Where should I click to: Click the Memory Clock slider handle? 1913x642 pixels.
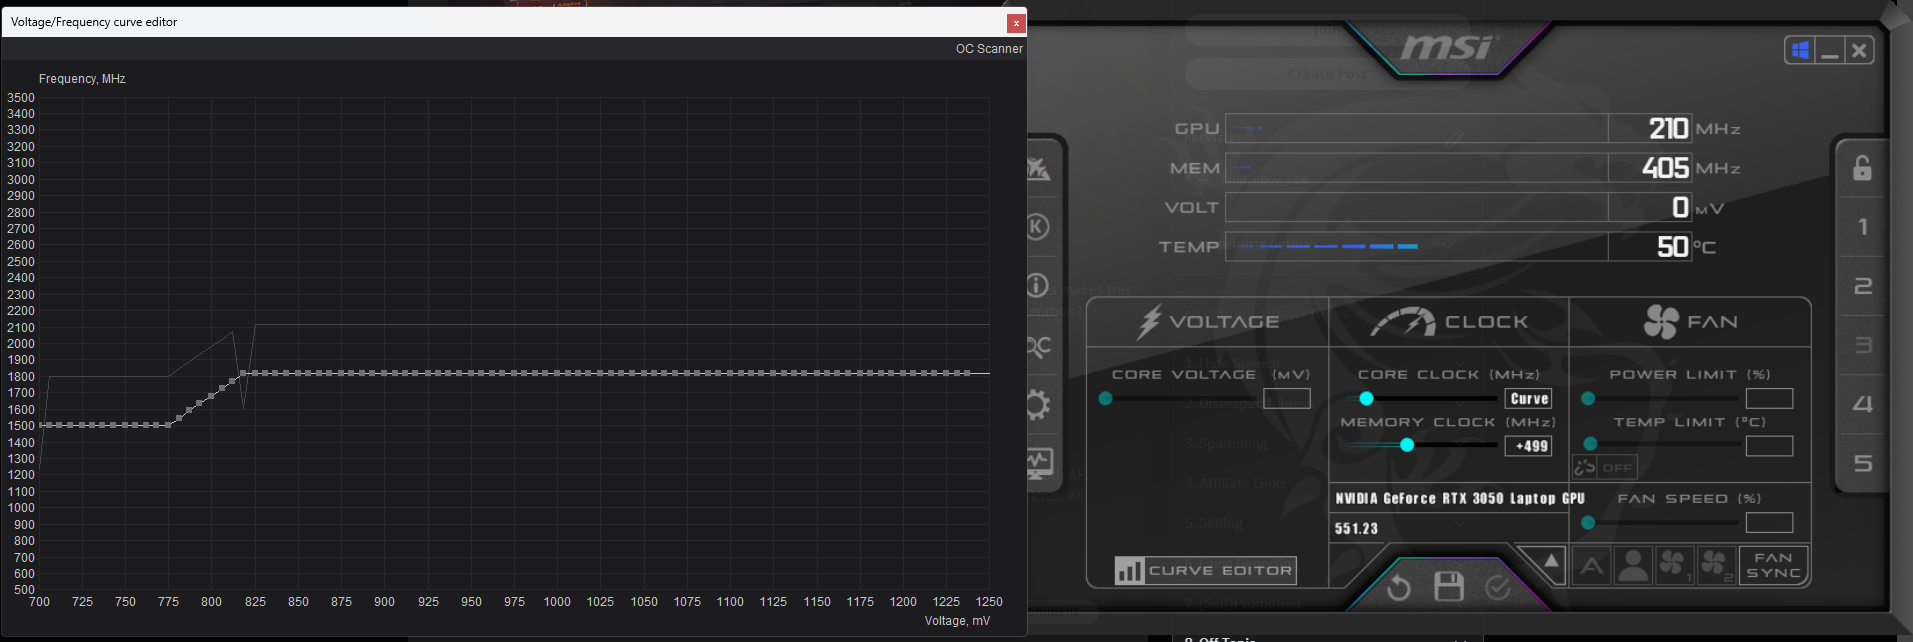click(x=1407, y=445)
